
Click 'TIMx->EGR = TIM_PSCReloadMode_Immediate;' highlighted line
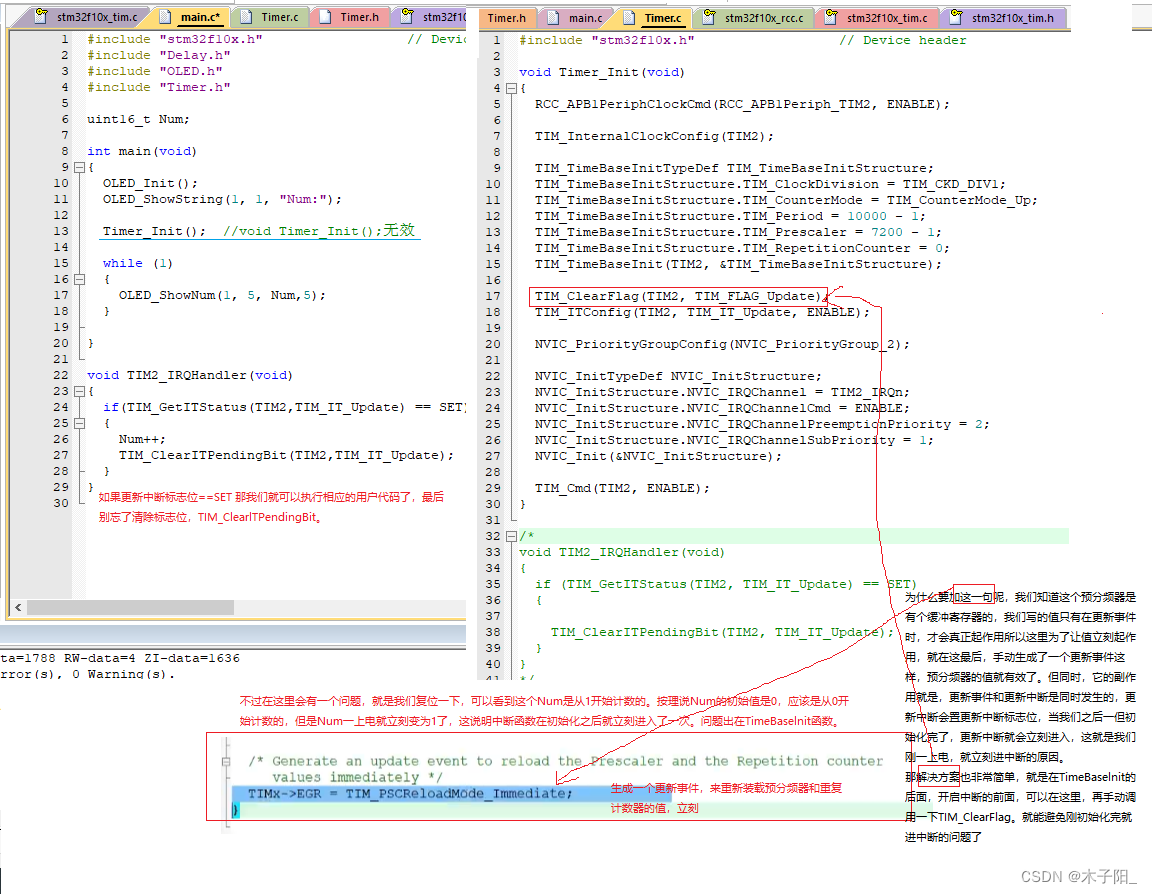click(x=410, y=793)
